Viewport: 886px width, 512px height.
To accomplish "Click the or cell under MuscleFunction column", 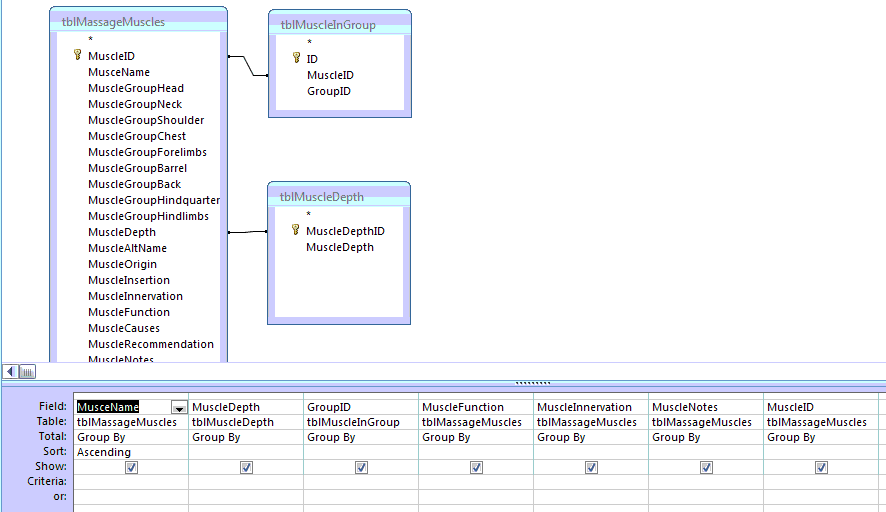I will click(x=476, y=497).
